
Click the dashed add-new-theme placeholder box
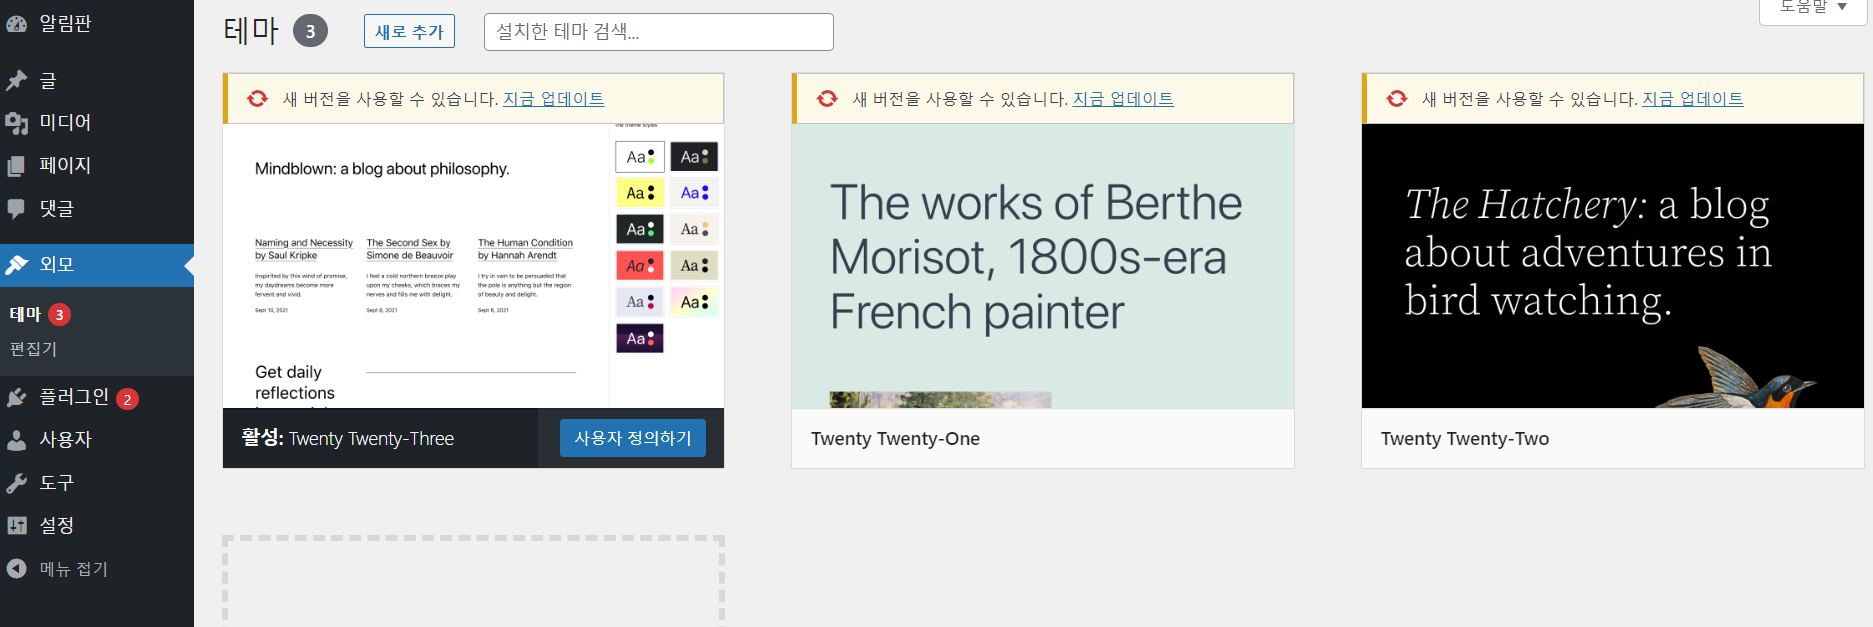(473, 581)
